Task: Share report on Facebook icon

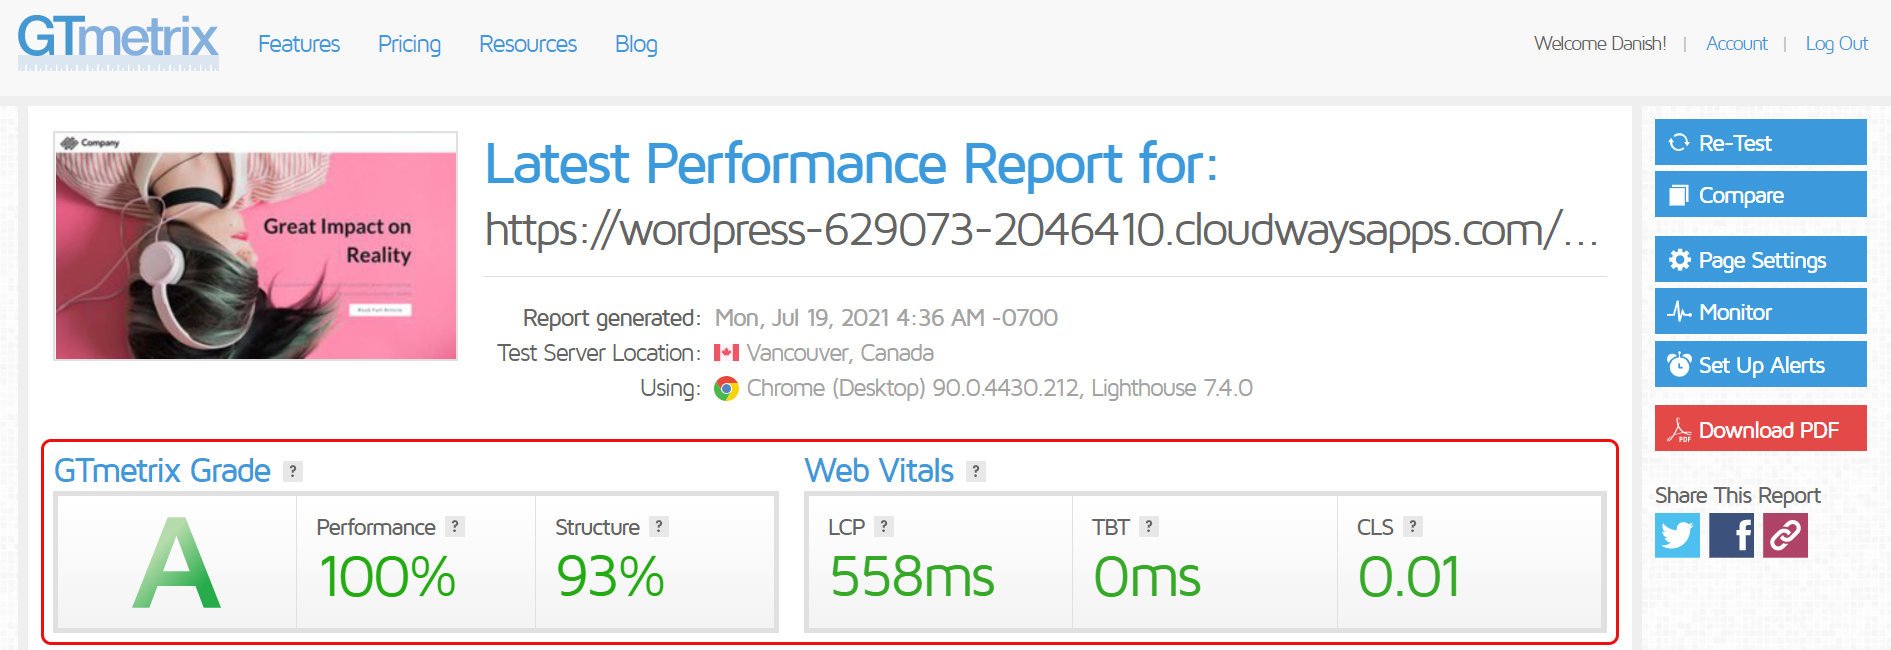Action: (x=1731, y=535)
